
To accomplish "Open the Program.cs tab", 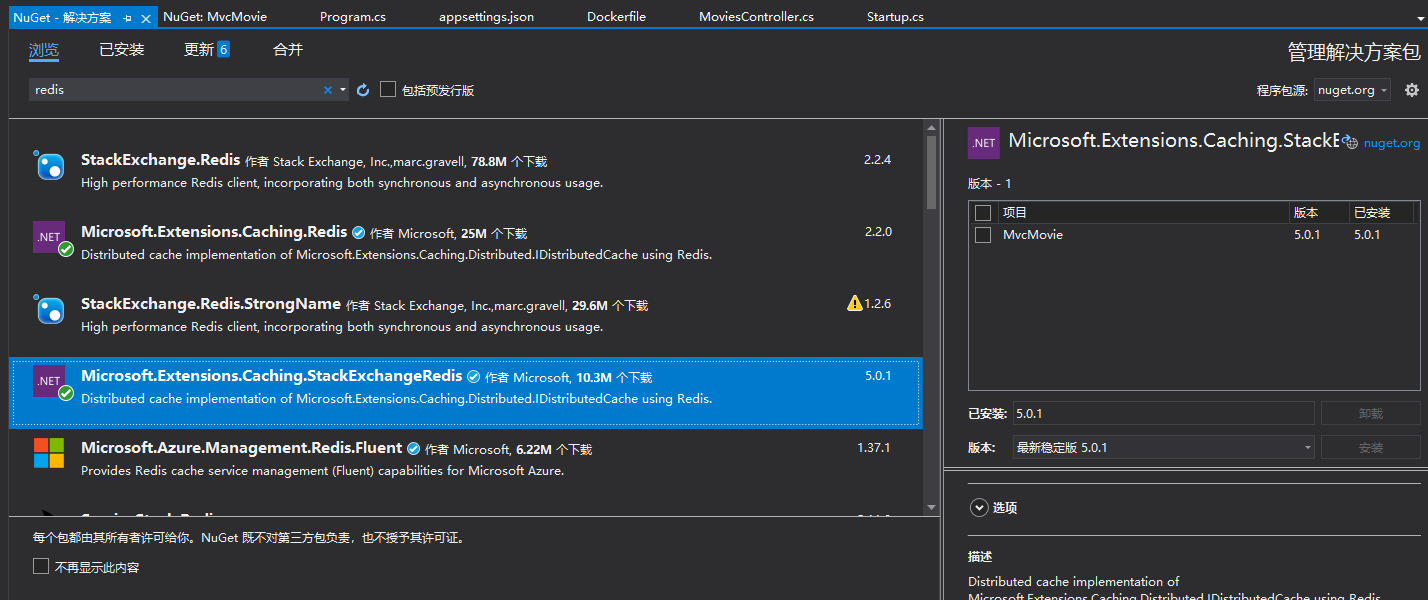I will [x=352, y=17].
